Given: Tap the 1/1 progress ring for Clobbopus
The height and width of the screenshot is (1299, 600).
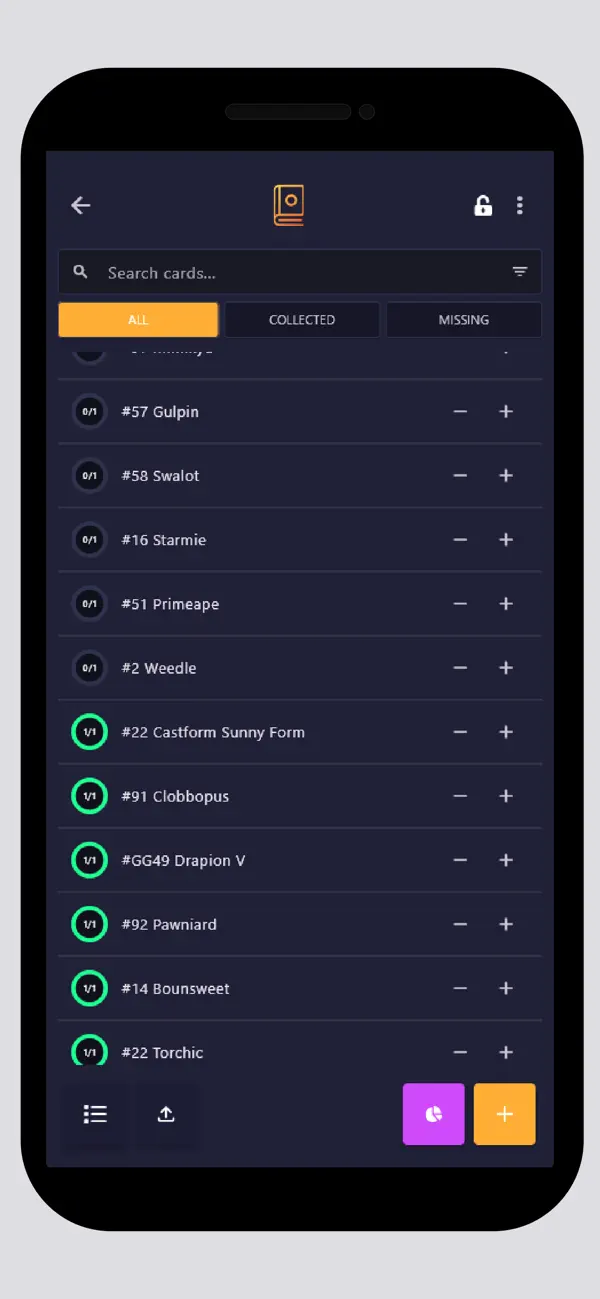Looking at the screenshot, I should tap(89, 796).
